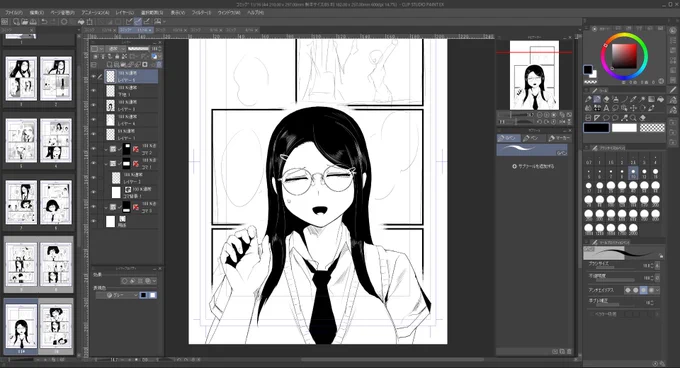Viewport: 680px width, 368px height.
Task: Open the ウィンドウ(W) menu
Action: pos(229,13)
